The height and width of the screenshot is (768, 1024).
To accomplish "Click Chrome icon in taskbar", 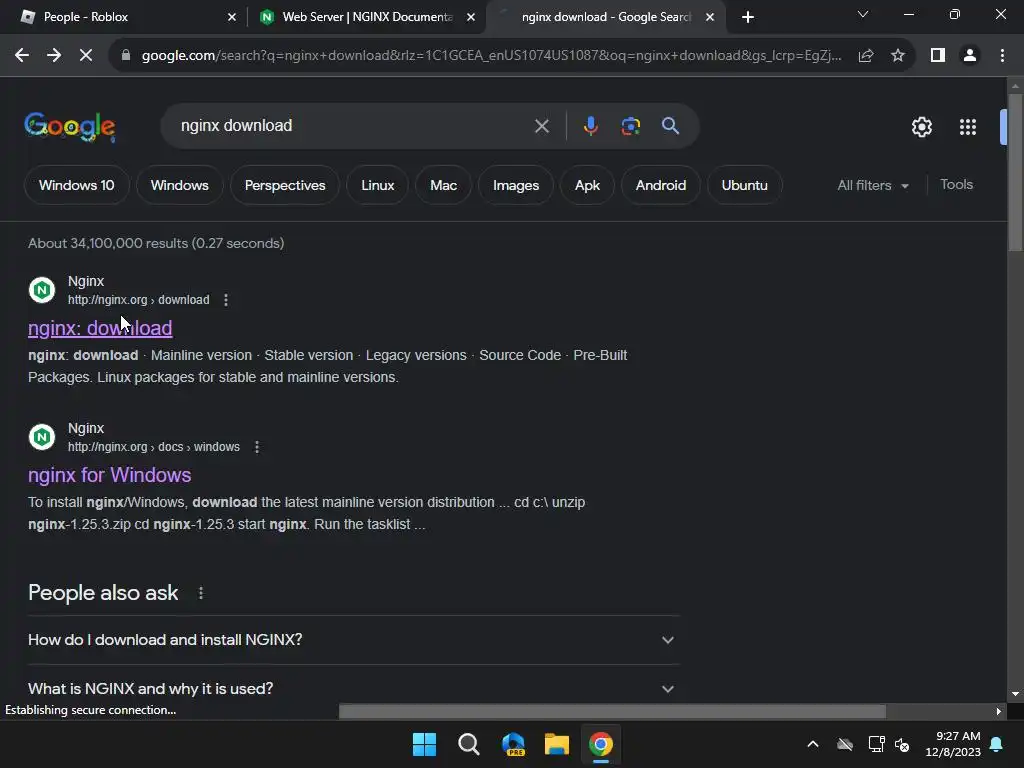I will pos(601,744).
